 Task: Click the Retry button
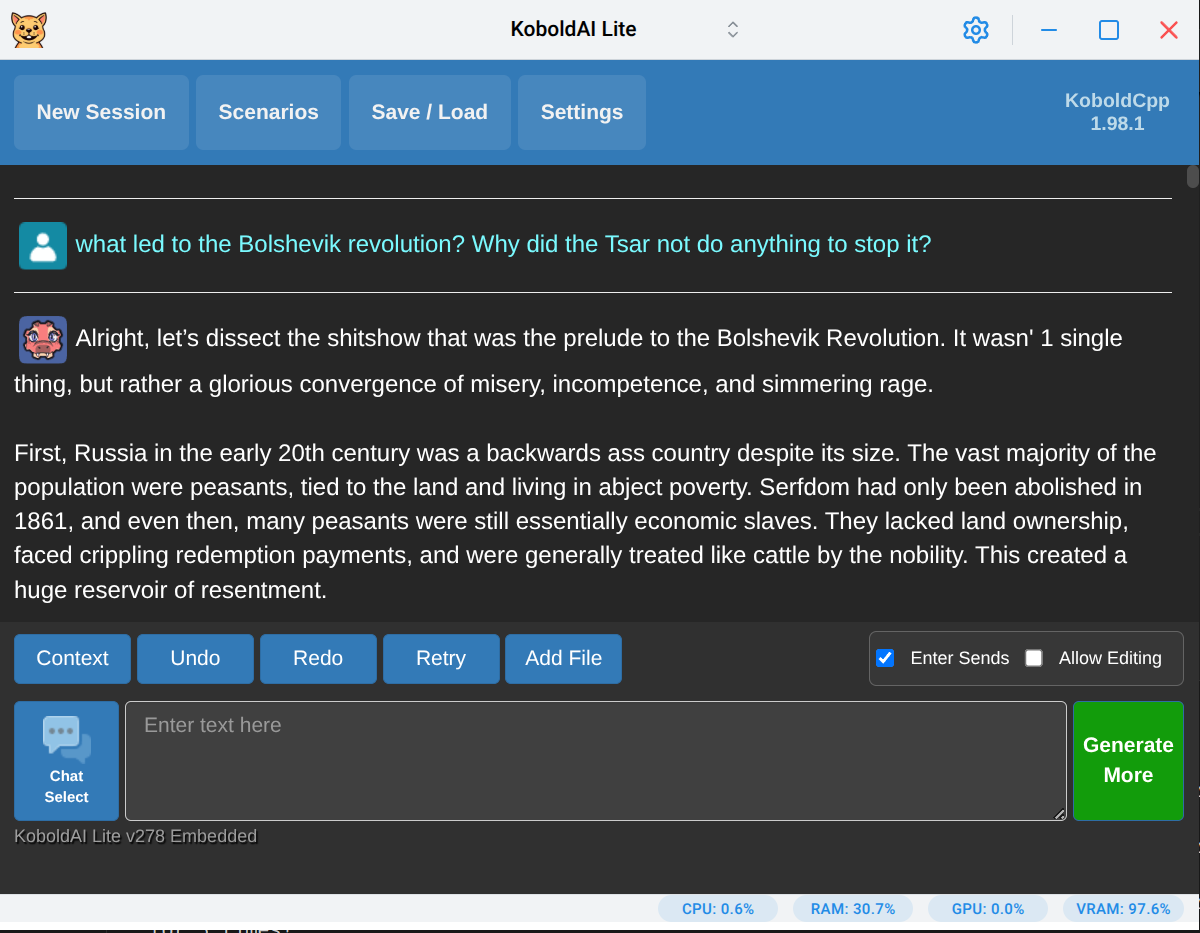pyautogui.click(x=441, y=659)
